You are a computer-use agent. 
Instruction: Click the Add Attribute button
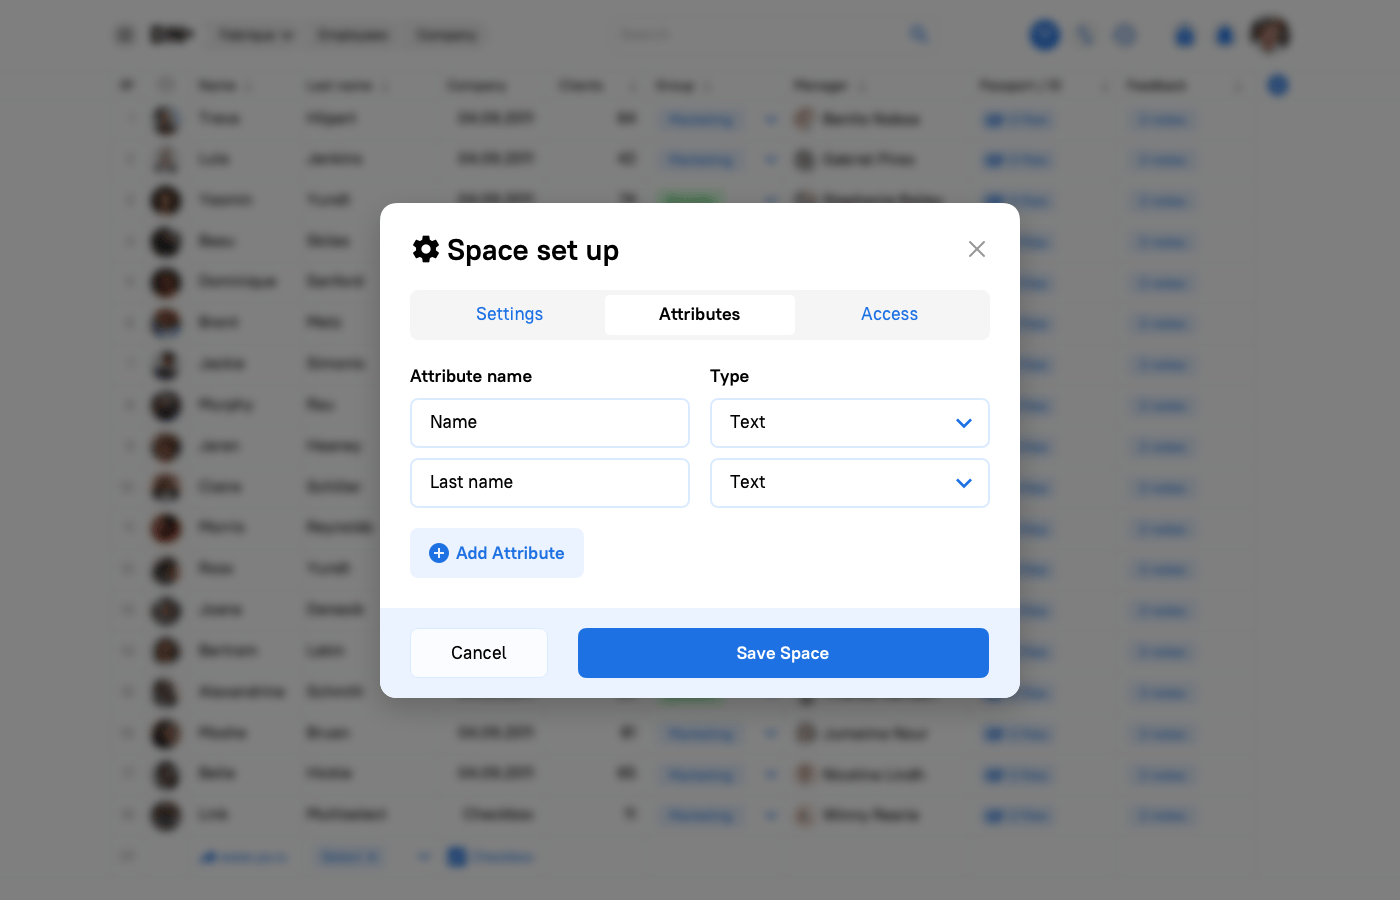tap(497, 553)
